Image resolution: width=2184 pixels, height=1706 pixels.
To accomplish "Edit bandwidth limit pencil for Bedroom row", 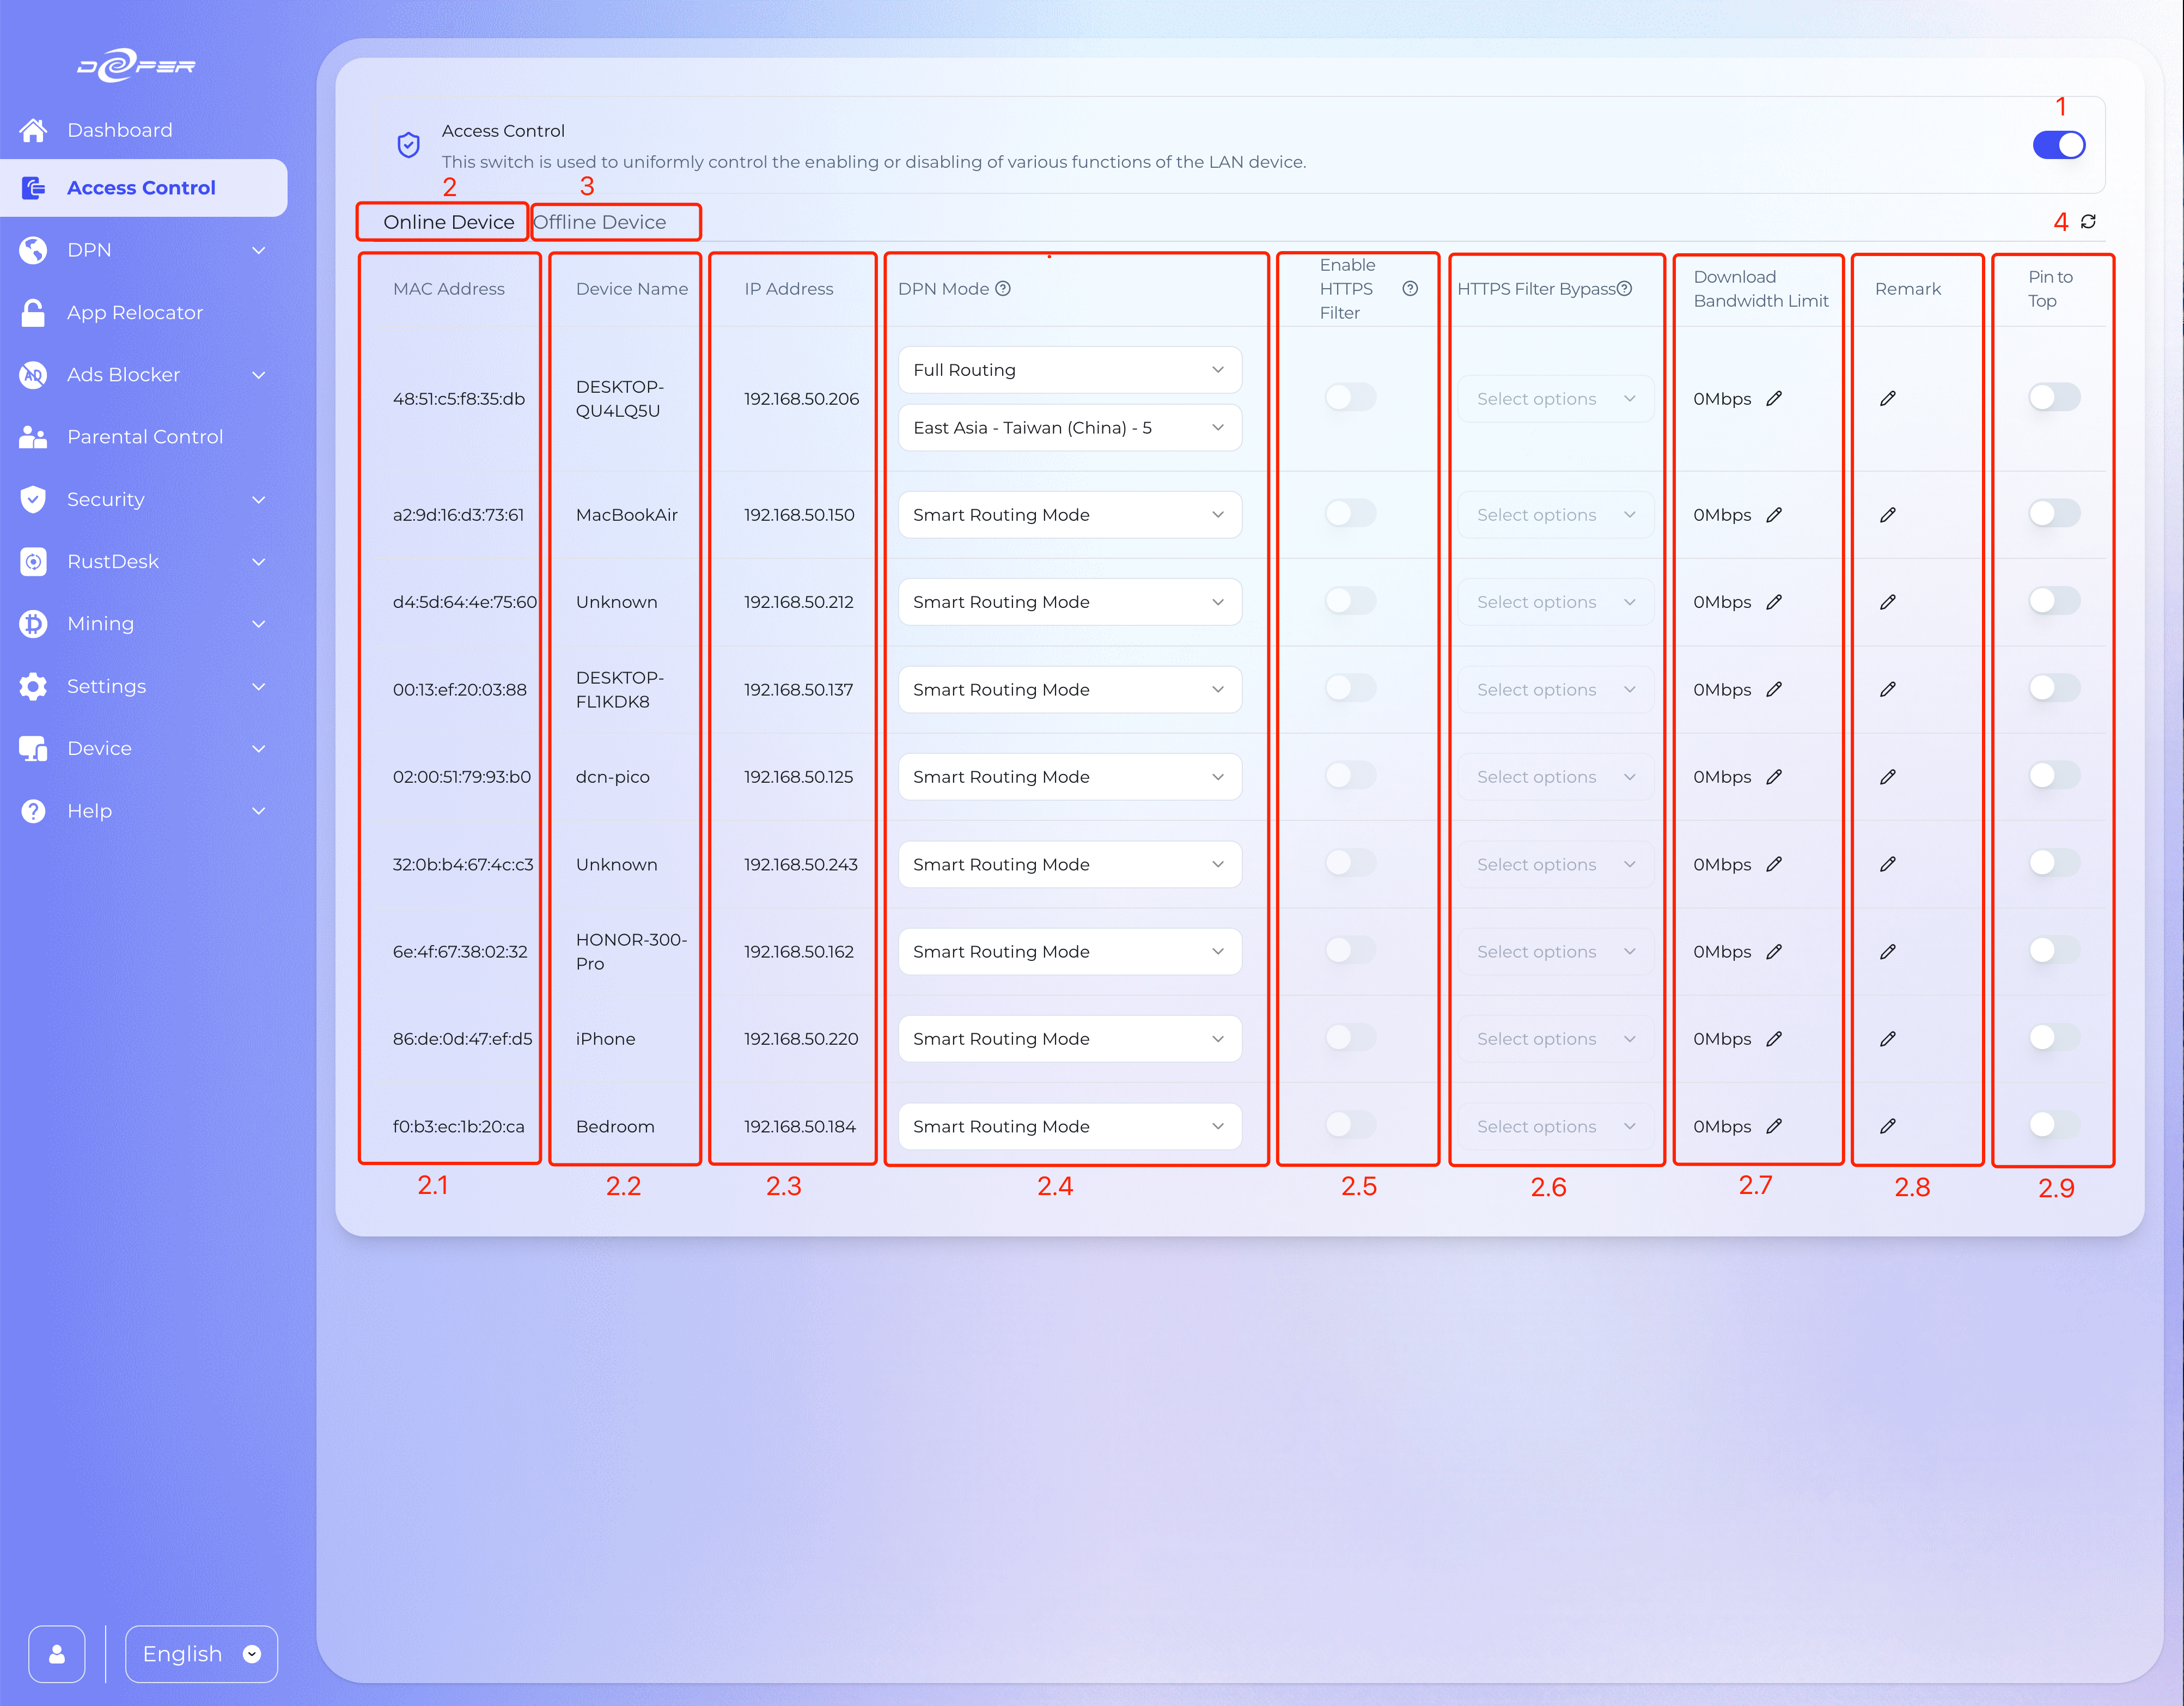I will [x=1774, y=1126].
